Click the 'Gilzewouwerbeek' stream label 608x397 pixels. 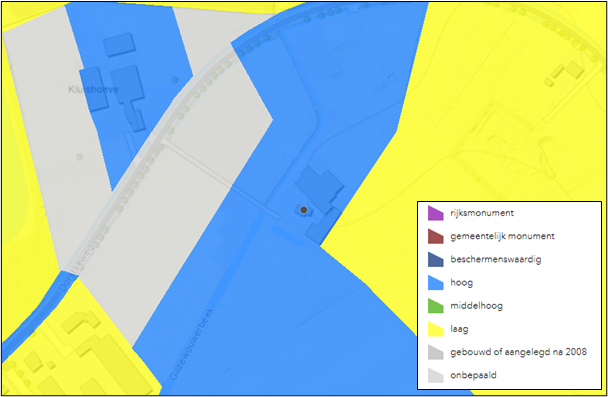coord(192,343)
